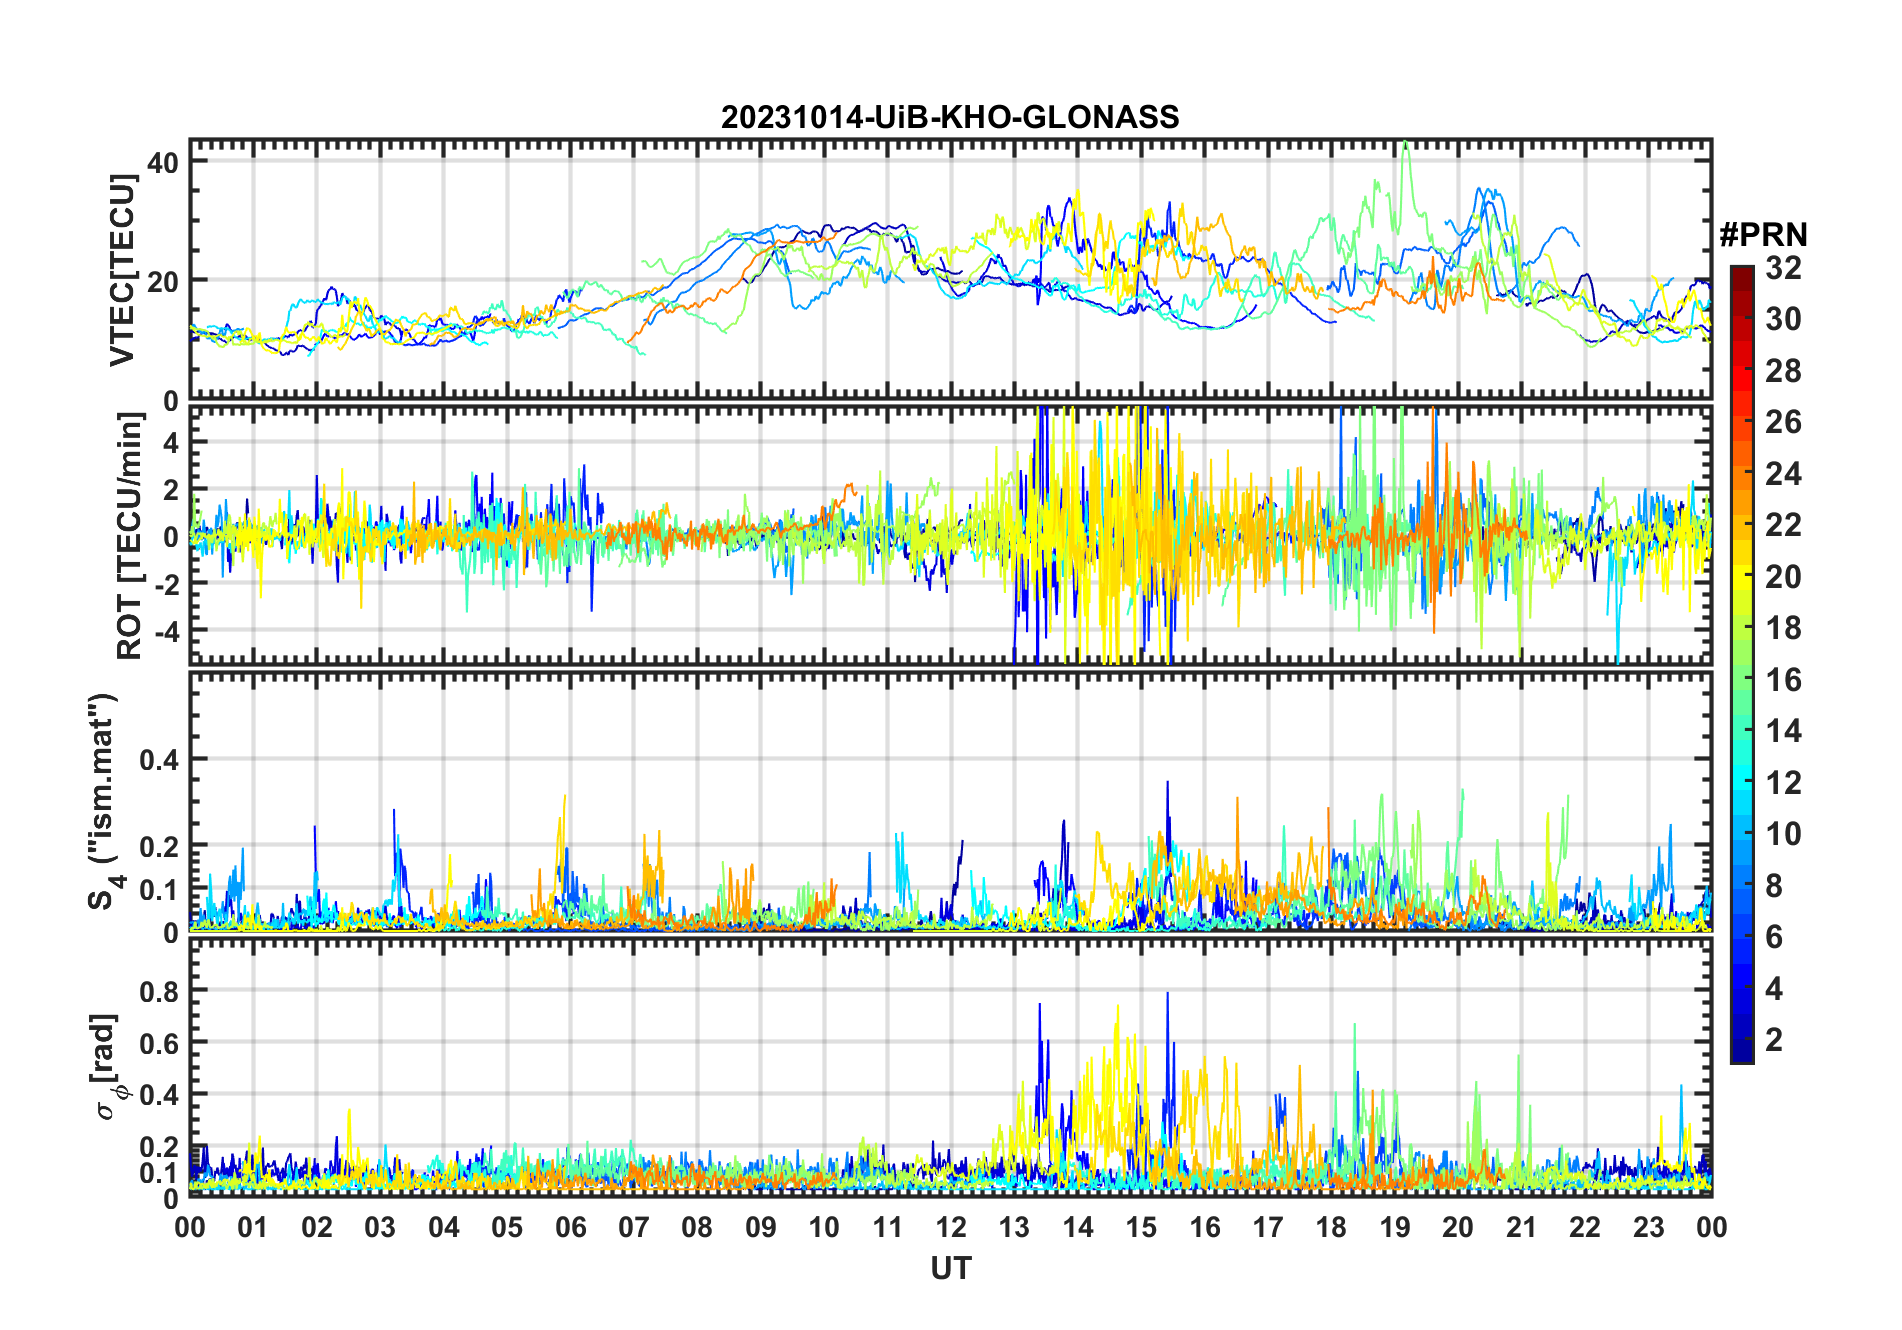Select colorbar tick label 10

(1783, 834)
